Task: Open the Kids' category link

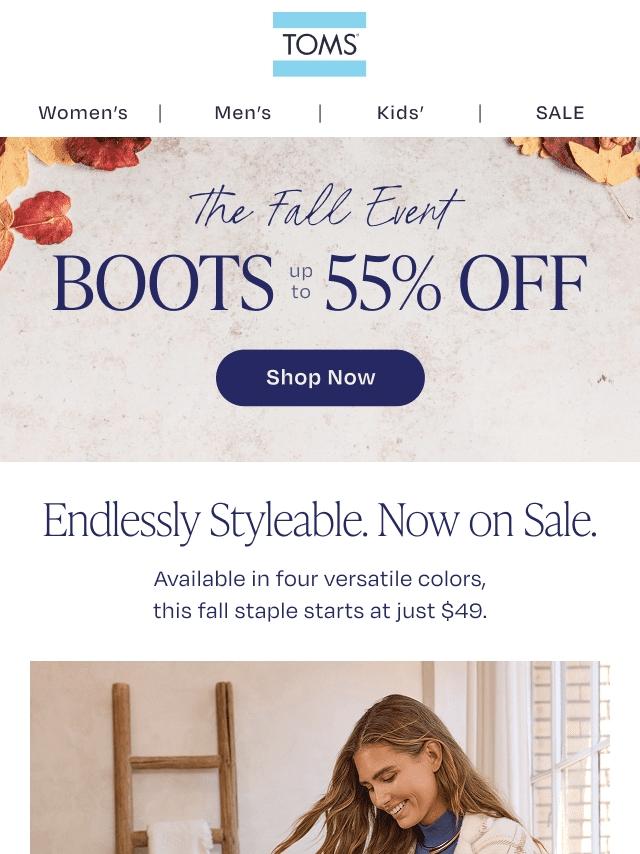Action: click(x=400, y=113)
